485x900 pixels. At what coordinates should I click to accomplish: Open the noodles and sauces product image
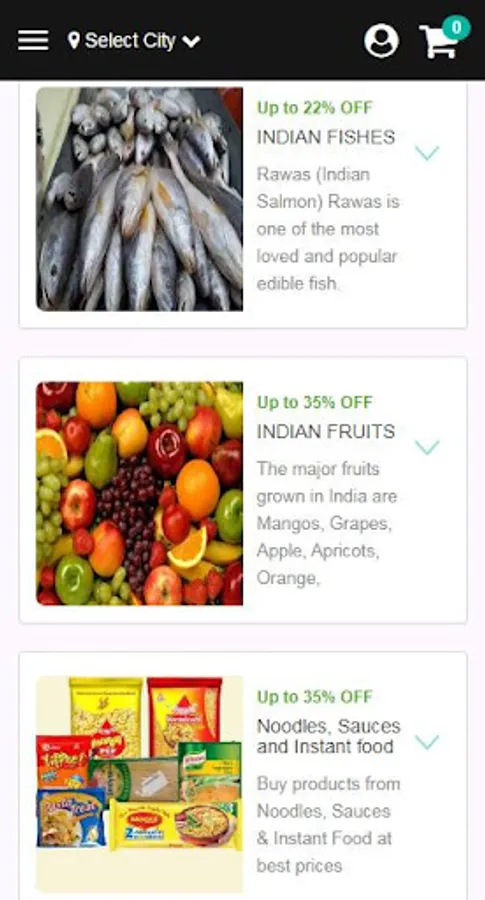[x=139, y=785]
